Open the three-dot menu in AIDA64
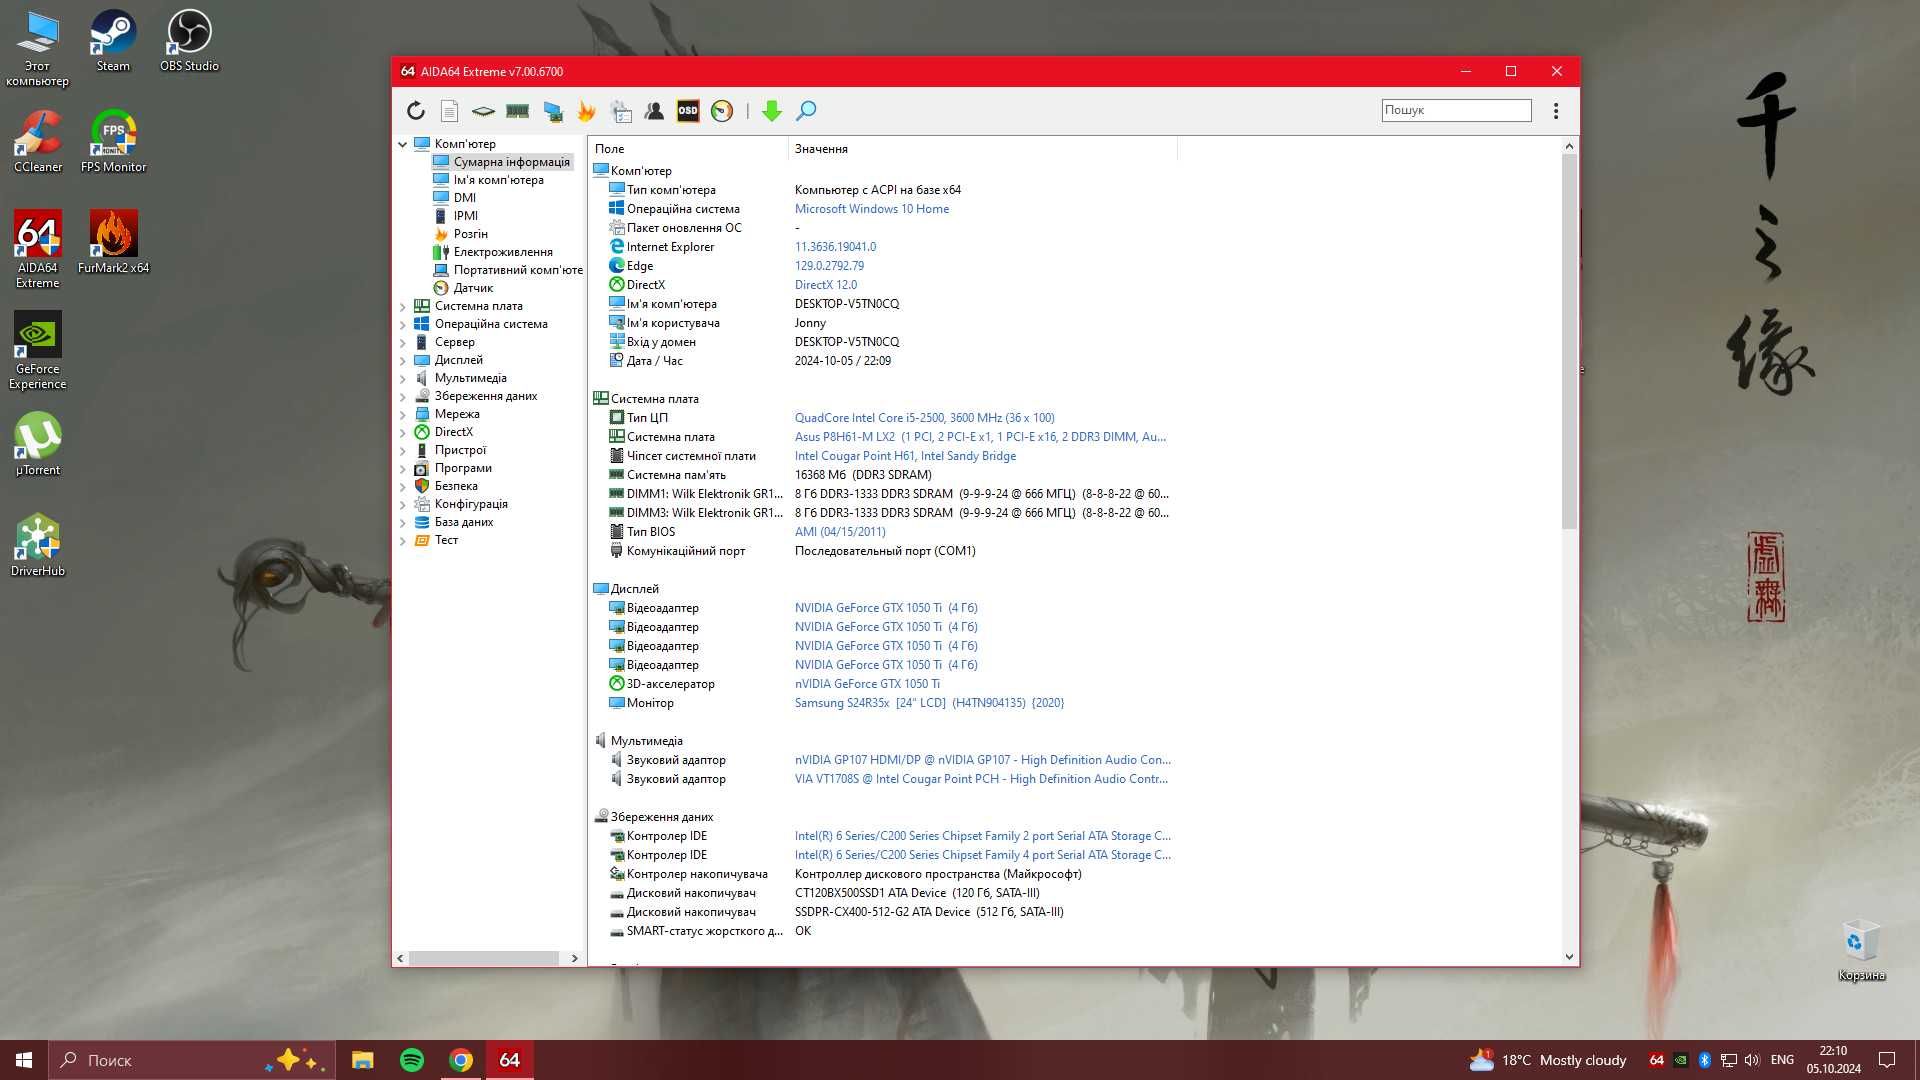Screen dimensions: 1920x1080 click(1556, 111)
